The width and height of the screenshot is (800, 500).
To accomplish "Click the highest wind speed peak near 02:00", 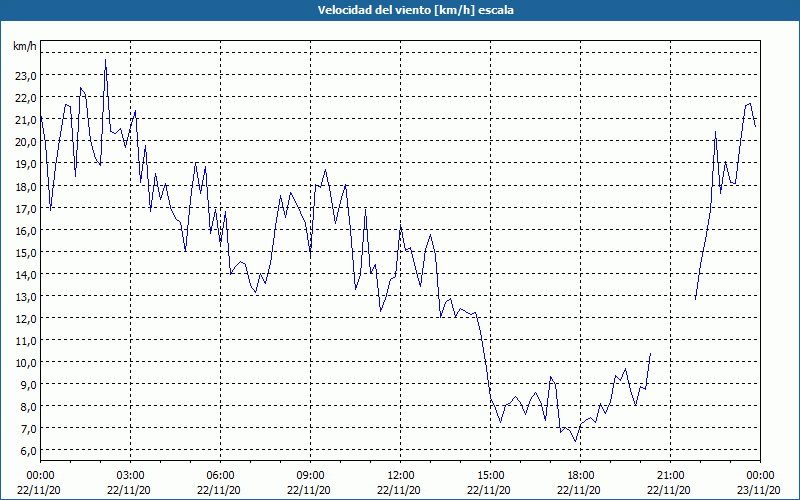I will (x=106, y=60).
